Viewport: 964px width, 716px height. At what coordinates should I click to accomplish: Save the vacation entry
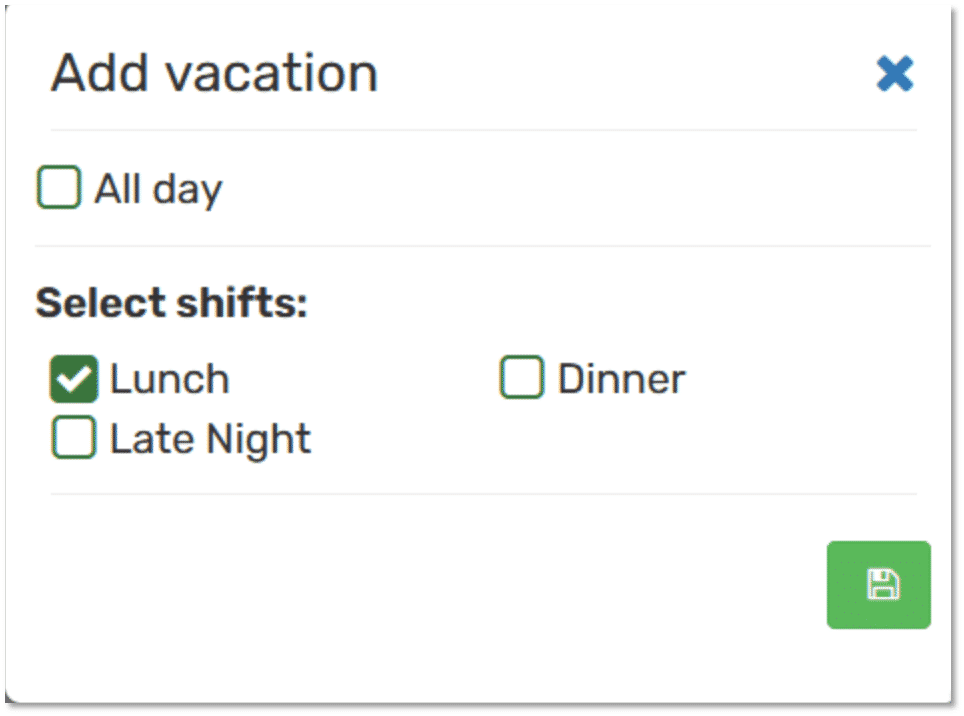tap(878, 585)
